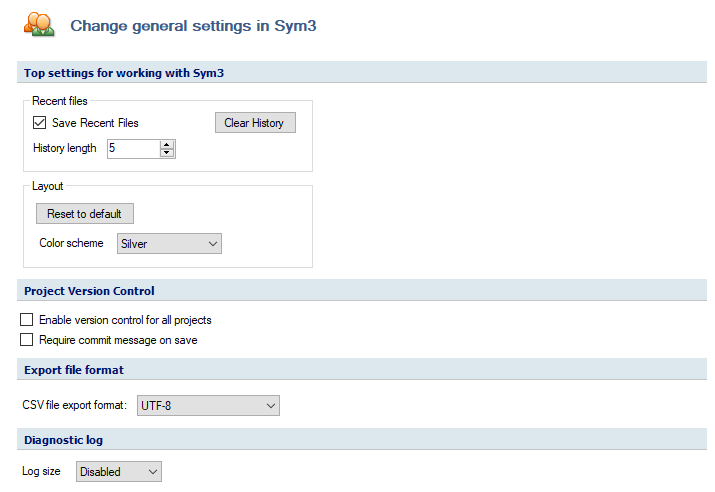
Task: Expand the CSV file export format dropdown
Action: [x=208, y=405]
